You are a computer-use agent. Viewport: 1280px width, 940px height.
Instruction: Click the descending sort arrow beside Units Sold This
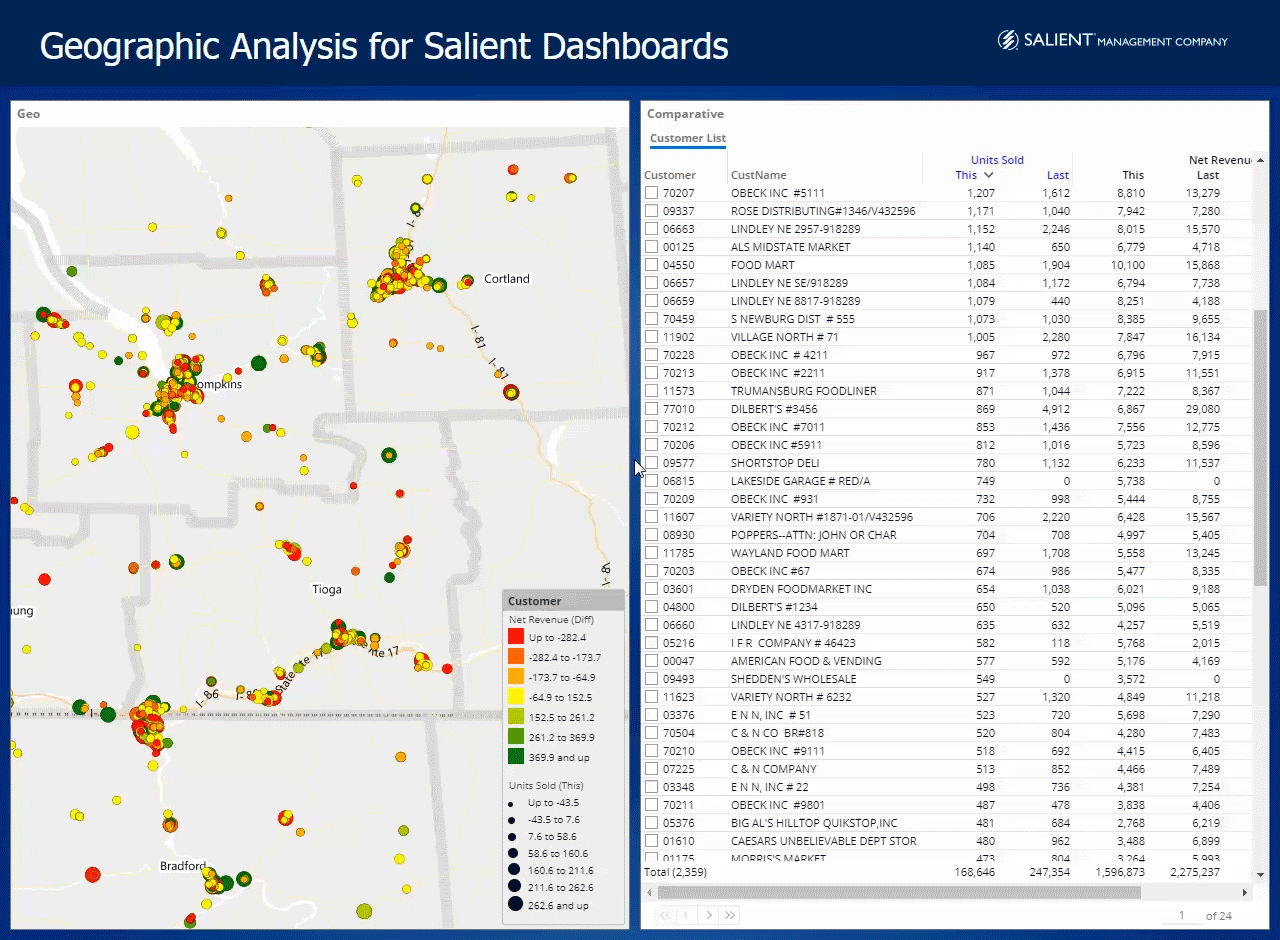[989, 176]
